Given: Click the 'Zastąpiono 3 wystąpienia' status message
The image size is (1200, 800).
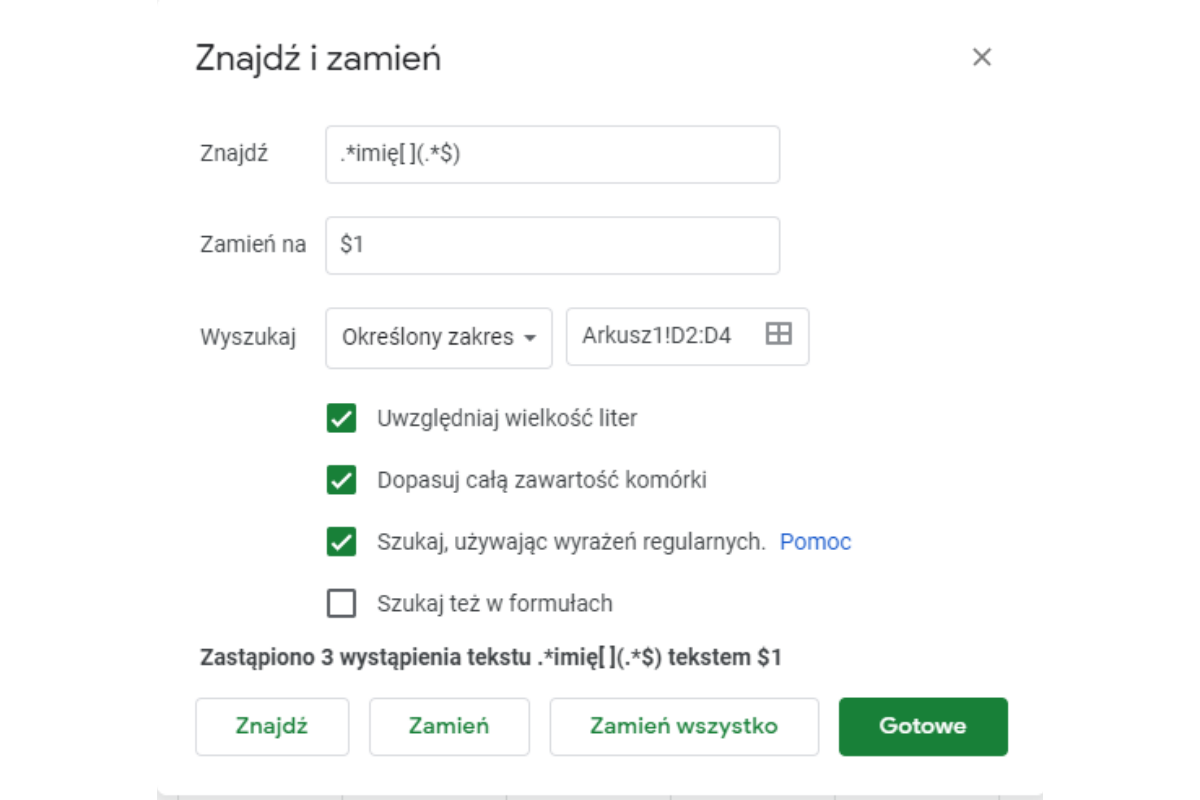Looking at the screenshot, I should (491, 658).
